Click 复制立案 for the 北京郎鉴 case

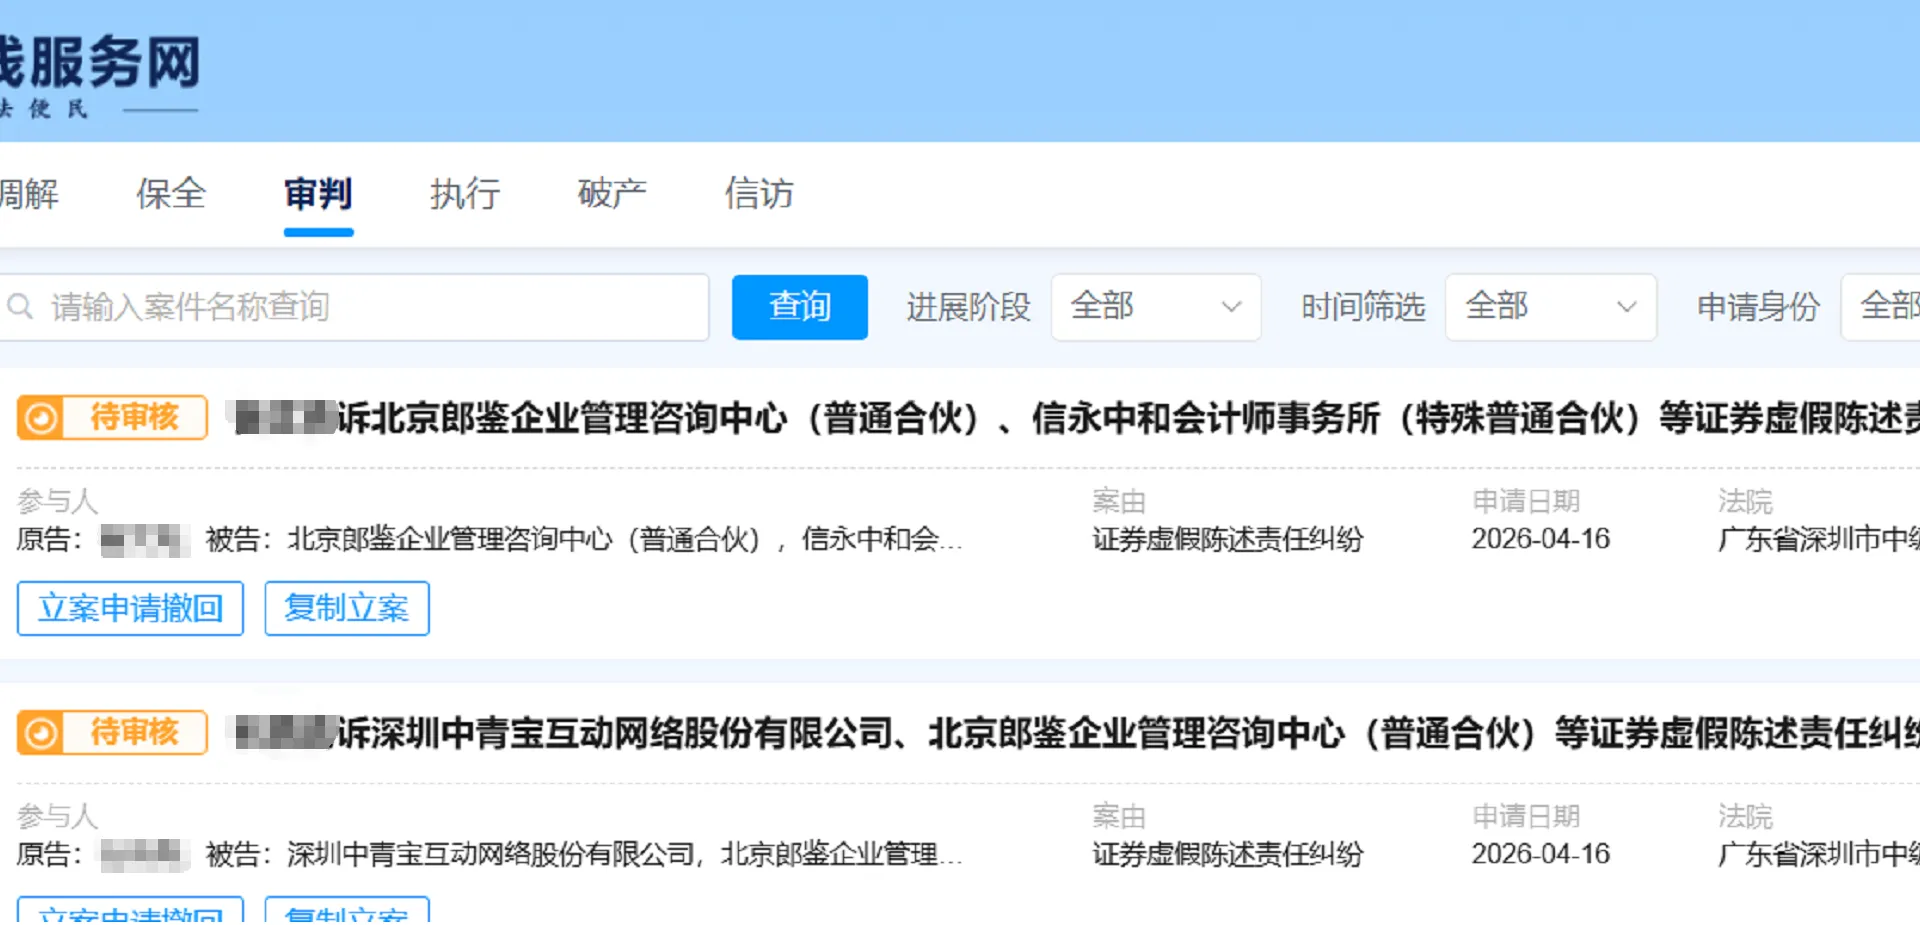tap(347, 608)
